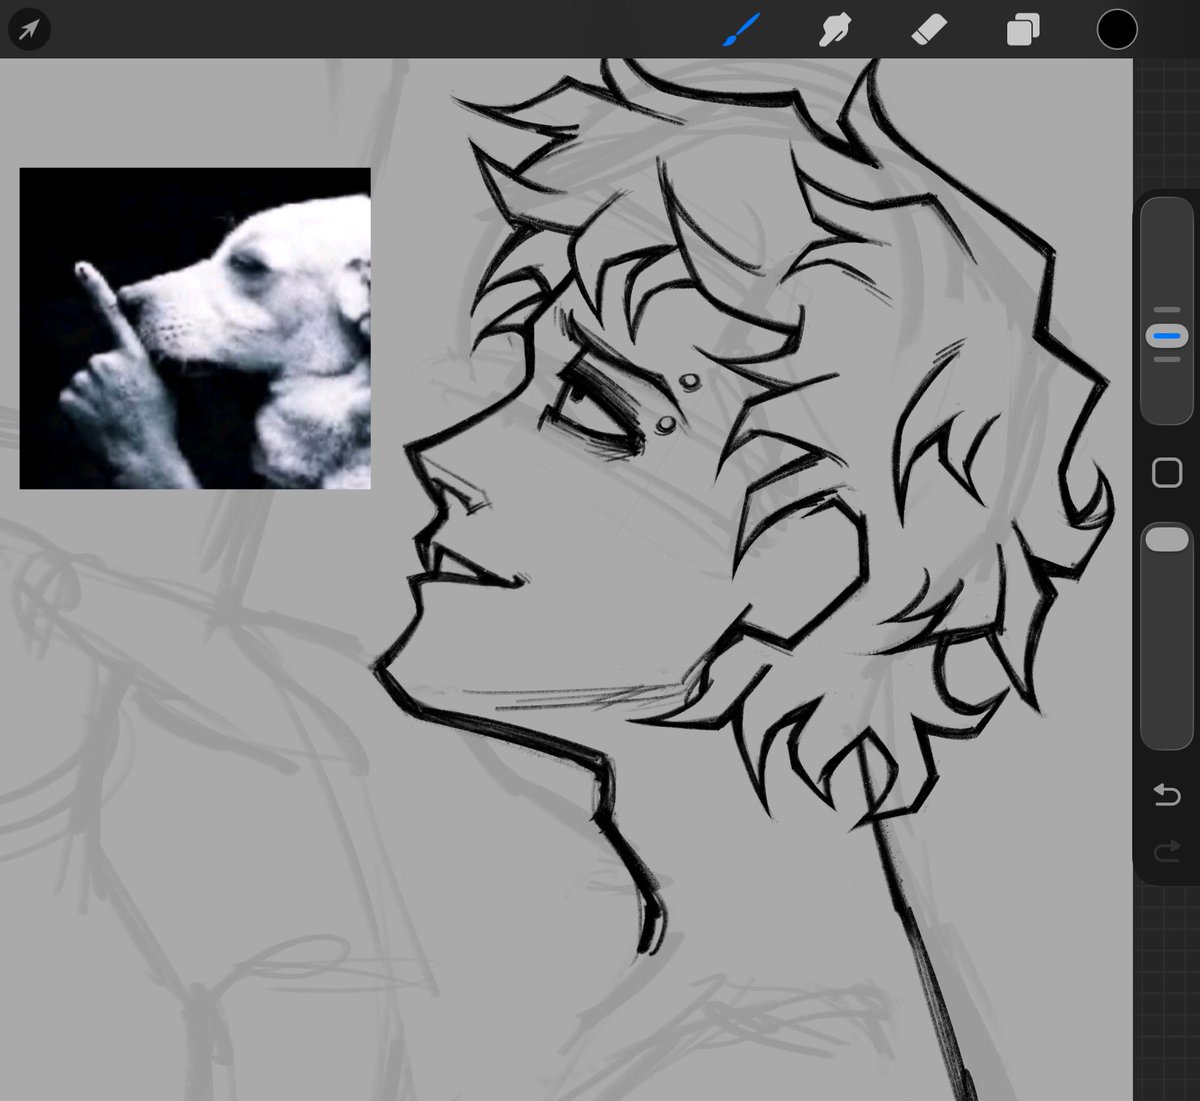Open the black color picker circle

tap(1117, 29)
